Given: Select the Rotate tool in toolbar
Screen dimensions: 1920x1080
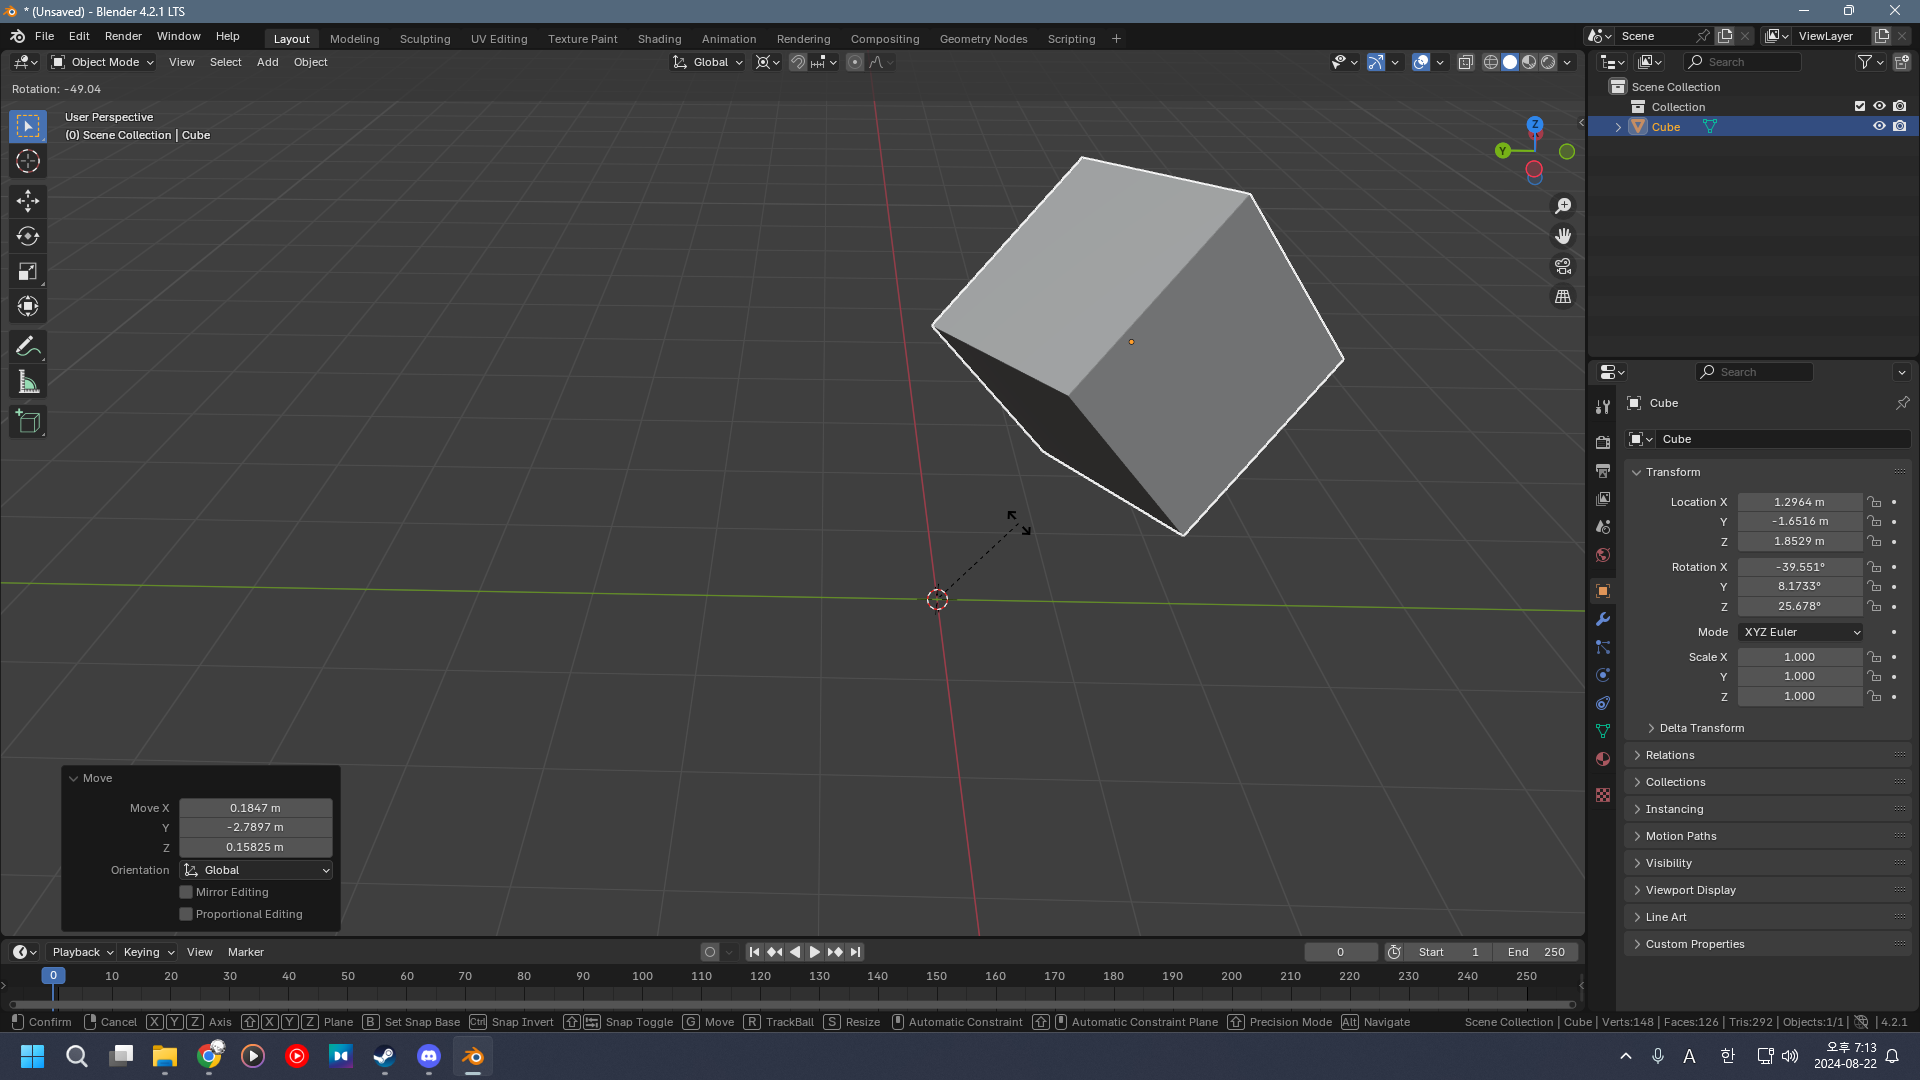Looking at the screenshot, I should click(28, 236).
